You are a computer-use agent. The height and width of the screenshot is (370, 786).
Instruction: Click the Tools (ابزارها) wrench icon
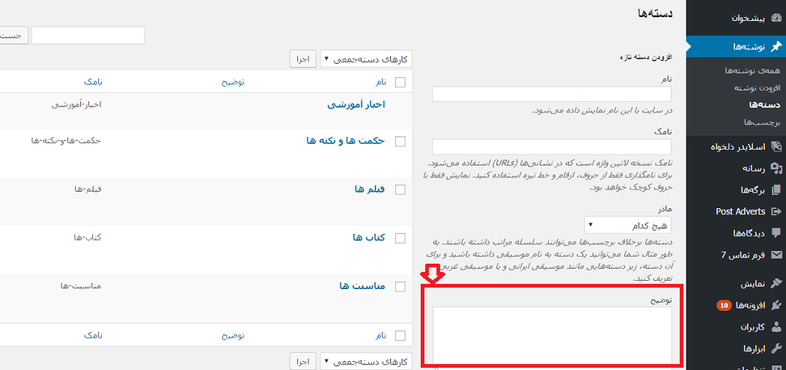tap(776, 348)
